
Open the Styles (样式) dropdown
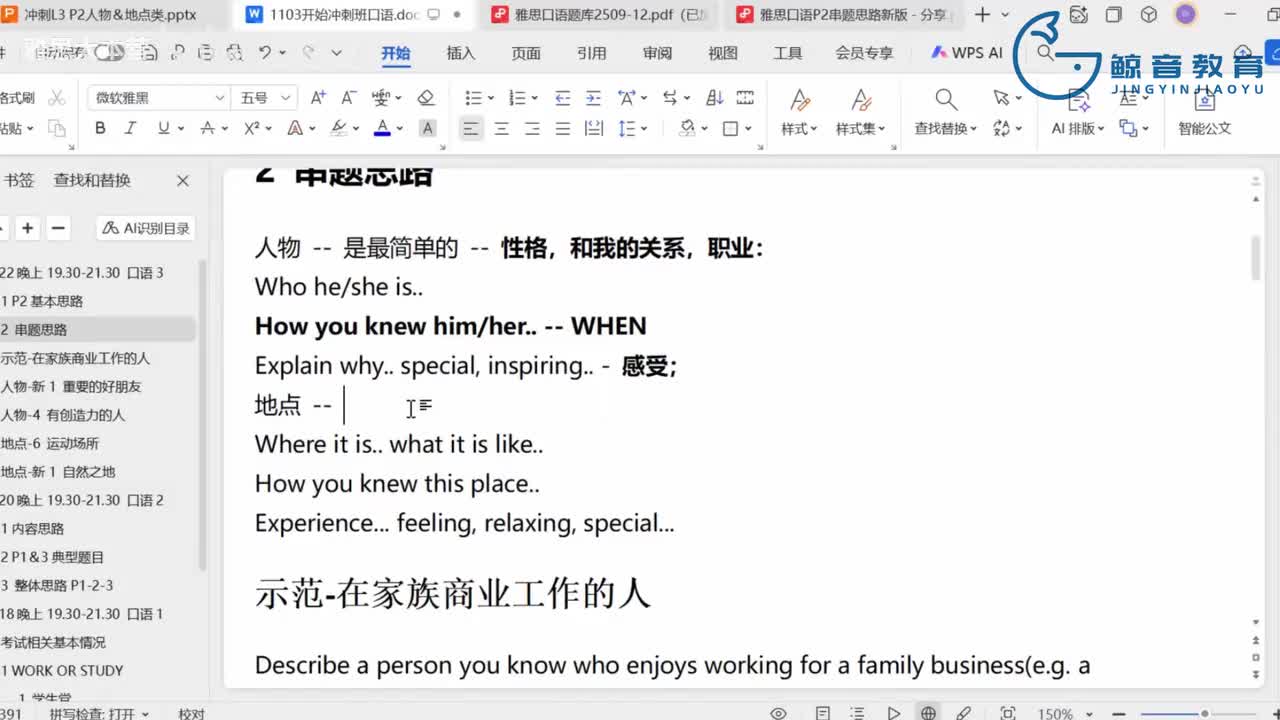coord(799,129)
